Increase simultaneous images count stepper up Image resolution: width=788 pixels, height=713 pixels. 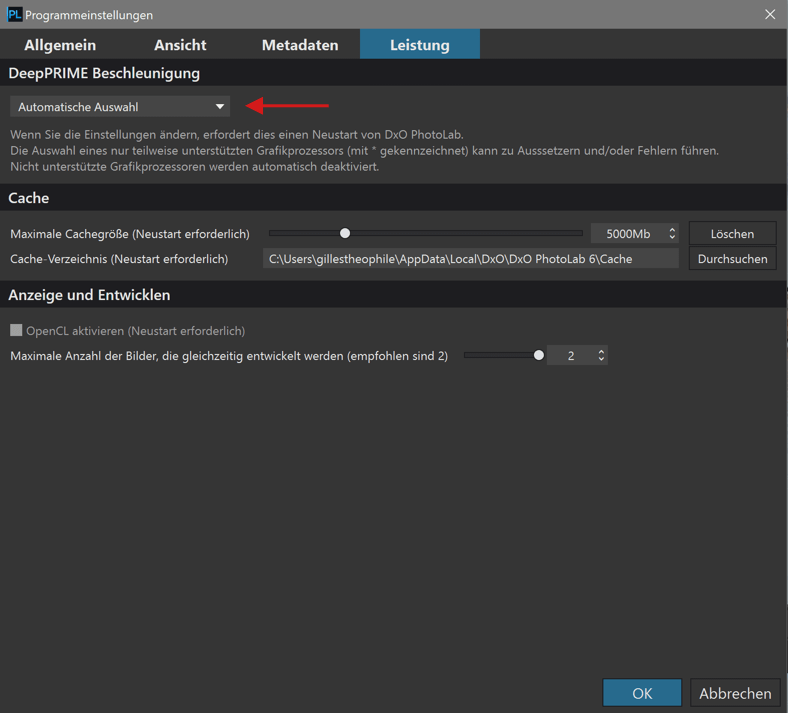click(x=601, y=352)
